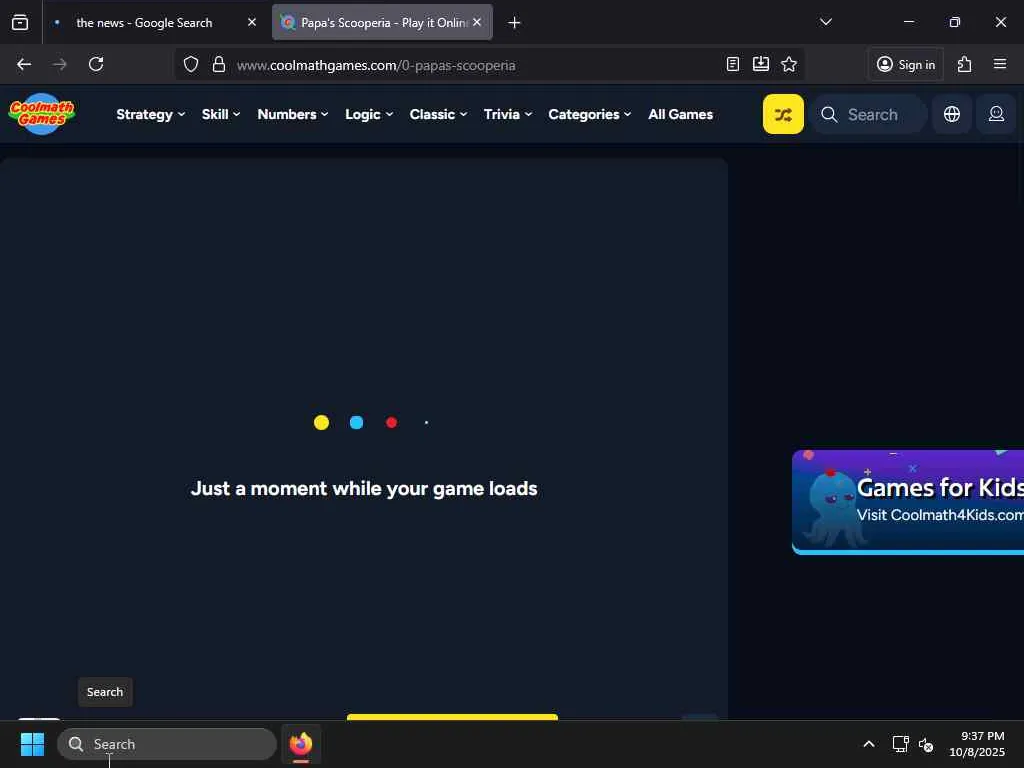The width and height of the screenshot is (1024, 768).
Task: Switch to 'the news - Google Search' tab
Action: pyautogui.click(x=144, y=23)
